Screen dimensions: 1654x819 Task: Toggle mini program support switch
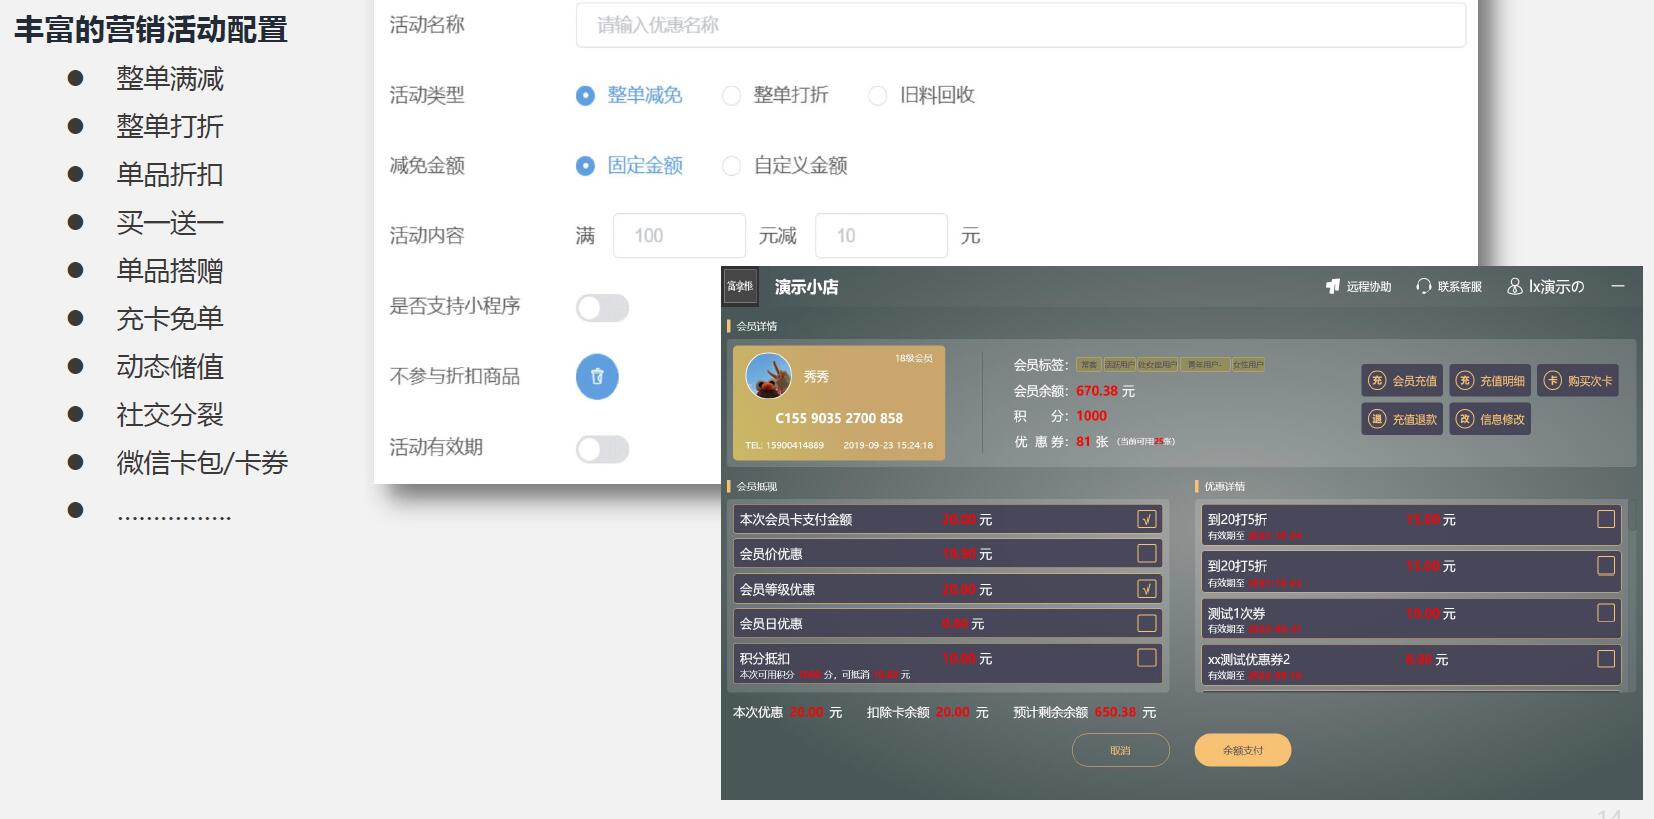click(602, 308)
